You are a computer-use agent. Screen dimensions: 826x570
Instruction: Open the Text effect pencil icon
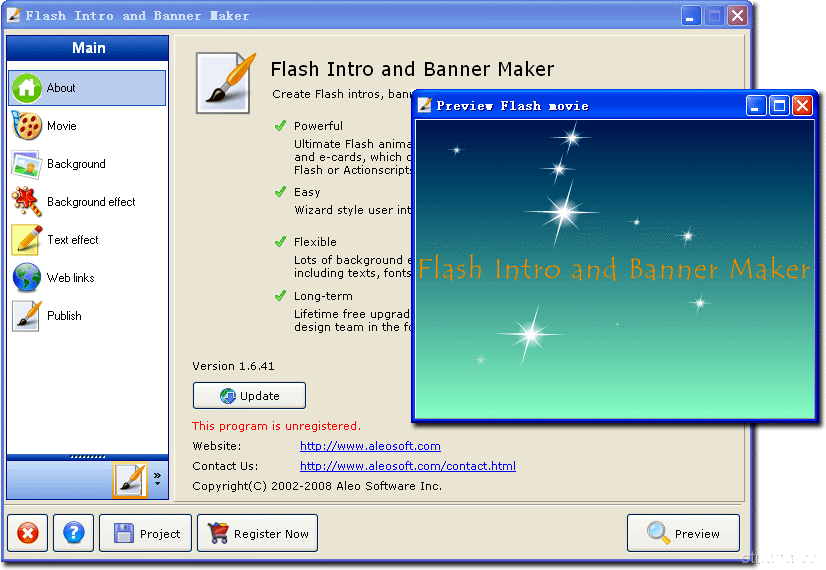point(27,240)
